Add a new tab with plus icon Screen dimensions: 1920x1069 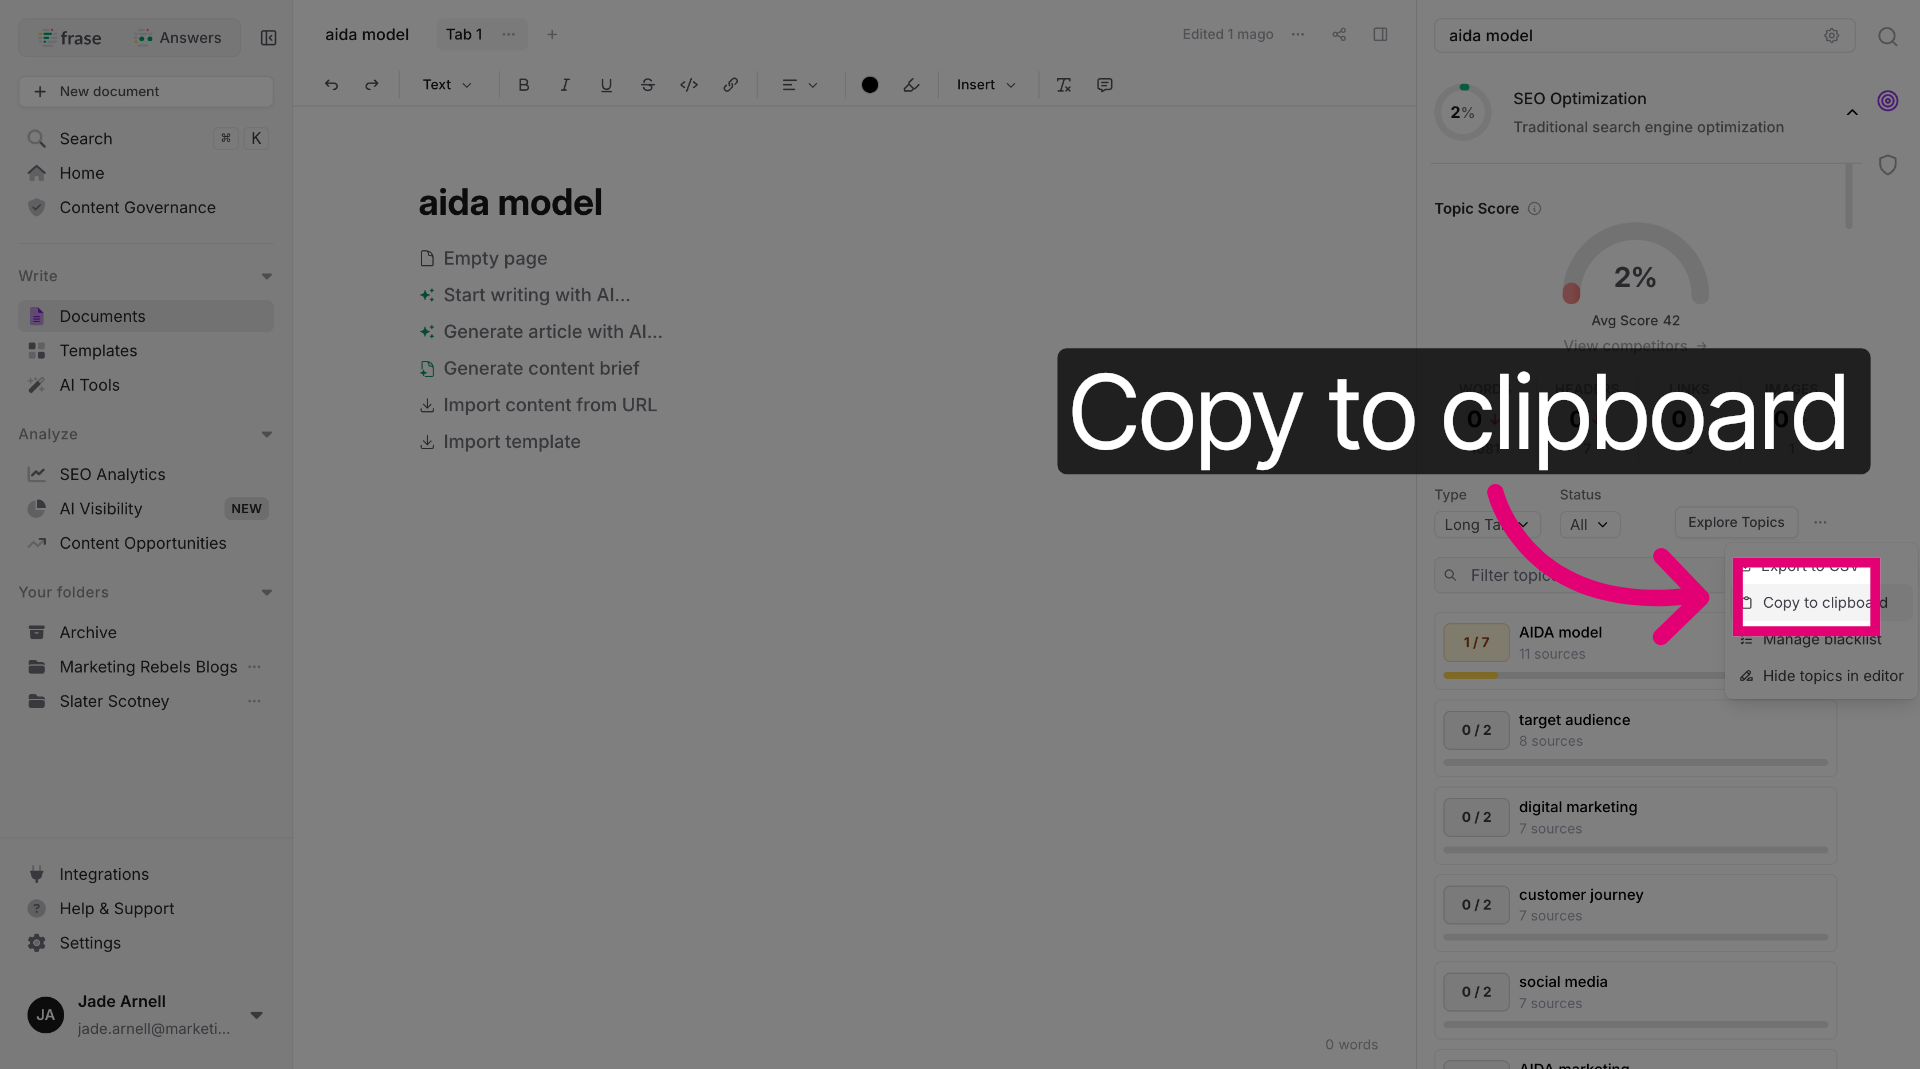[x=552, y=34]
